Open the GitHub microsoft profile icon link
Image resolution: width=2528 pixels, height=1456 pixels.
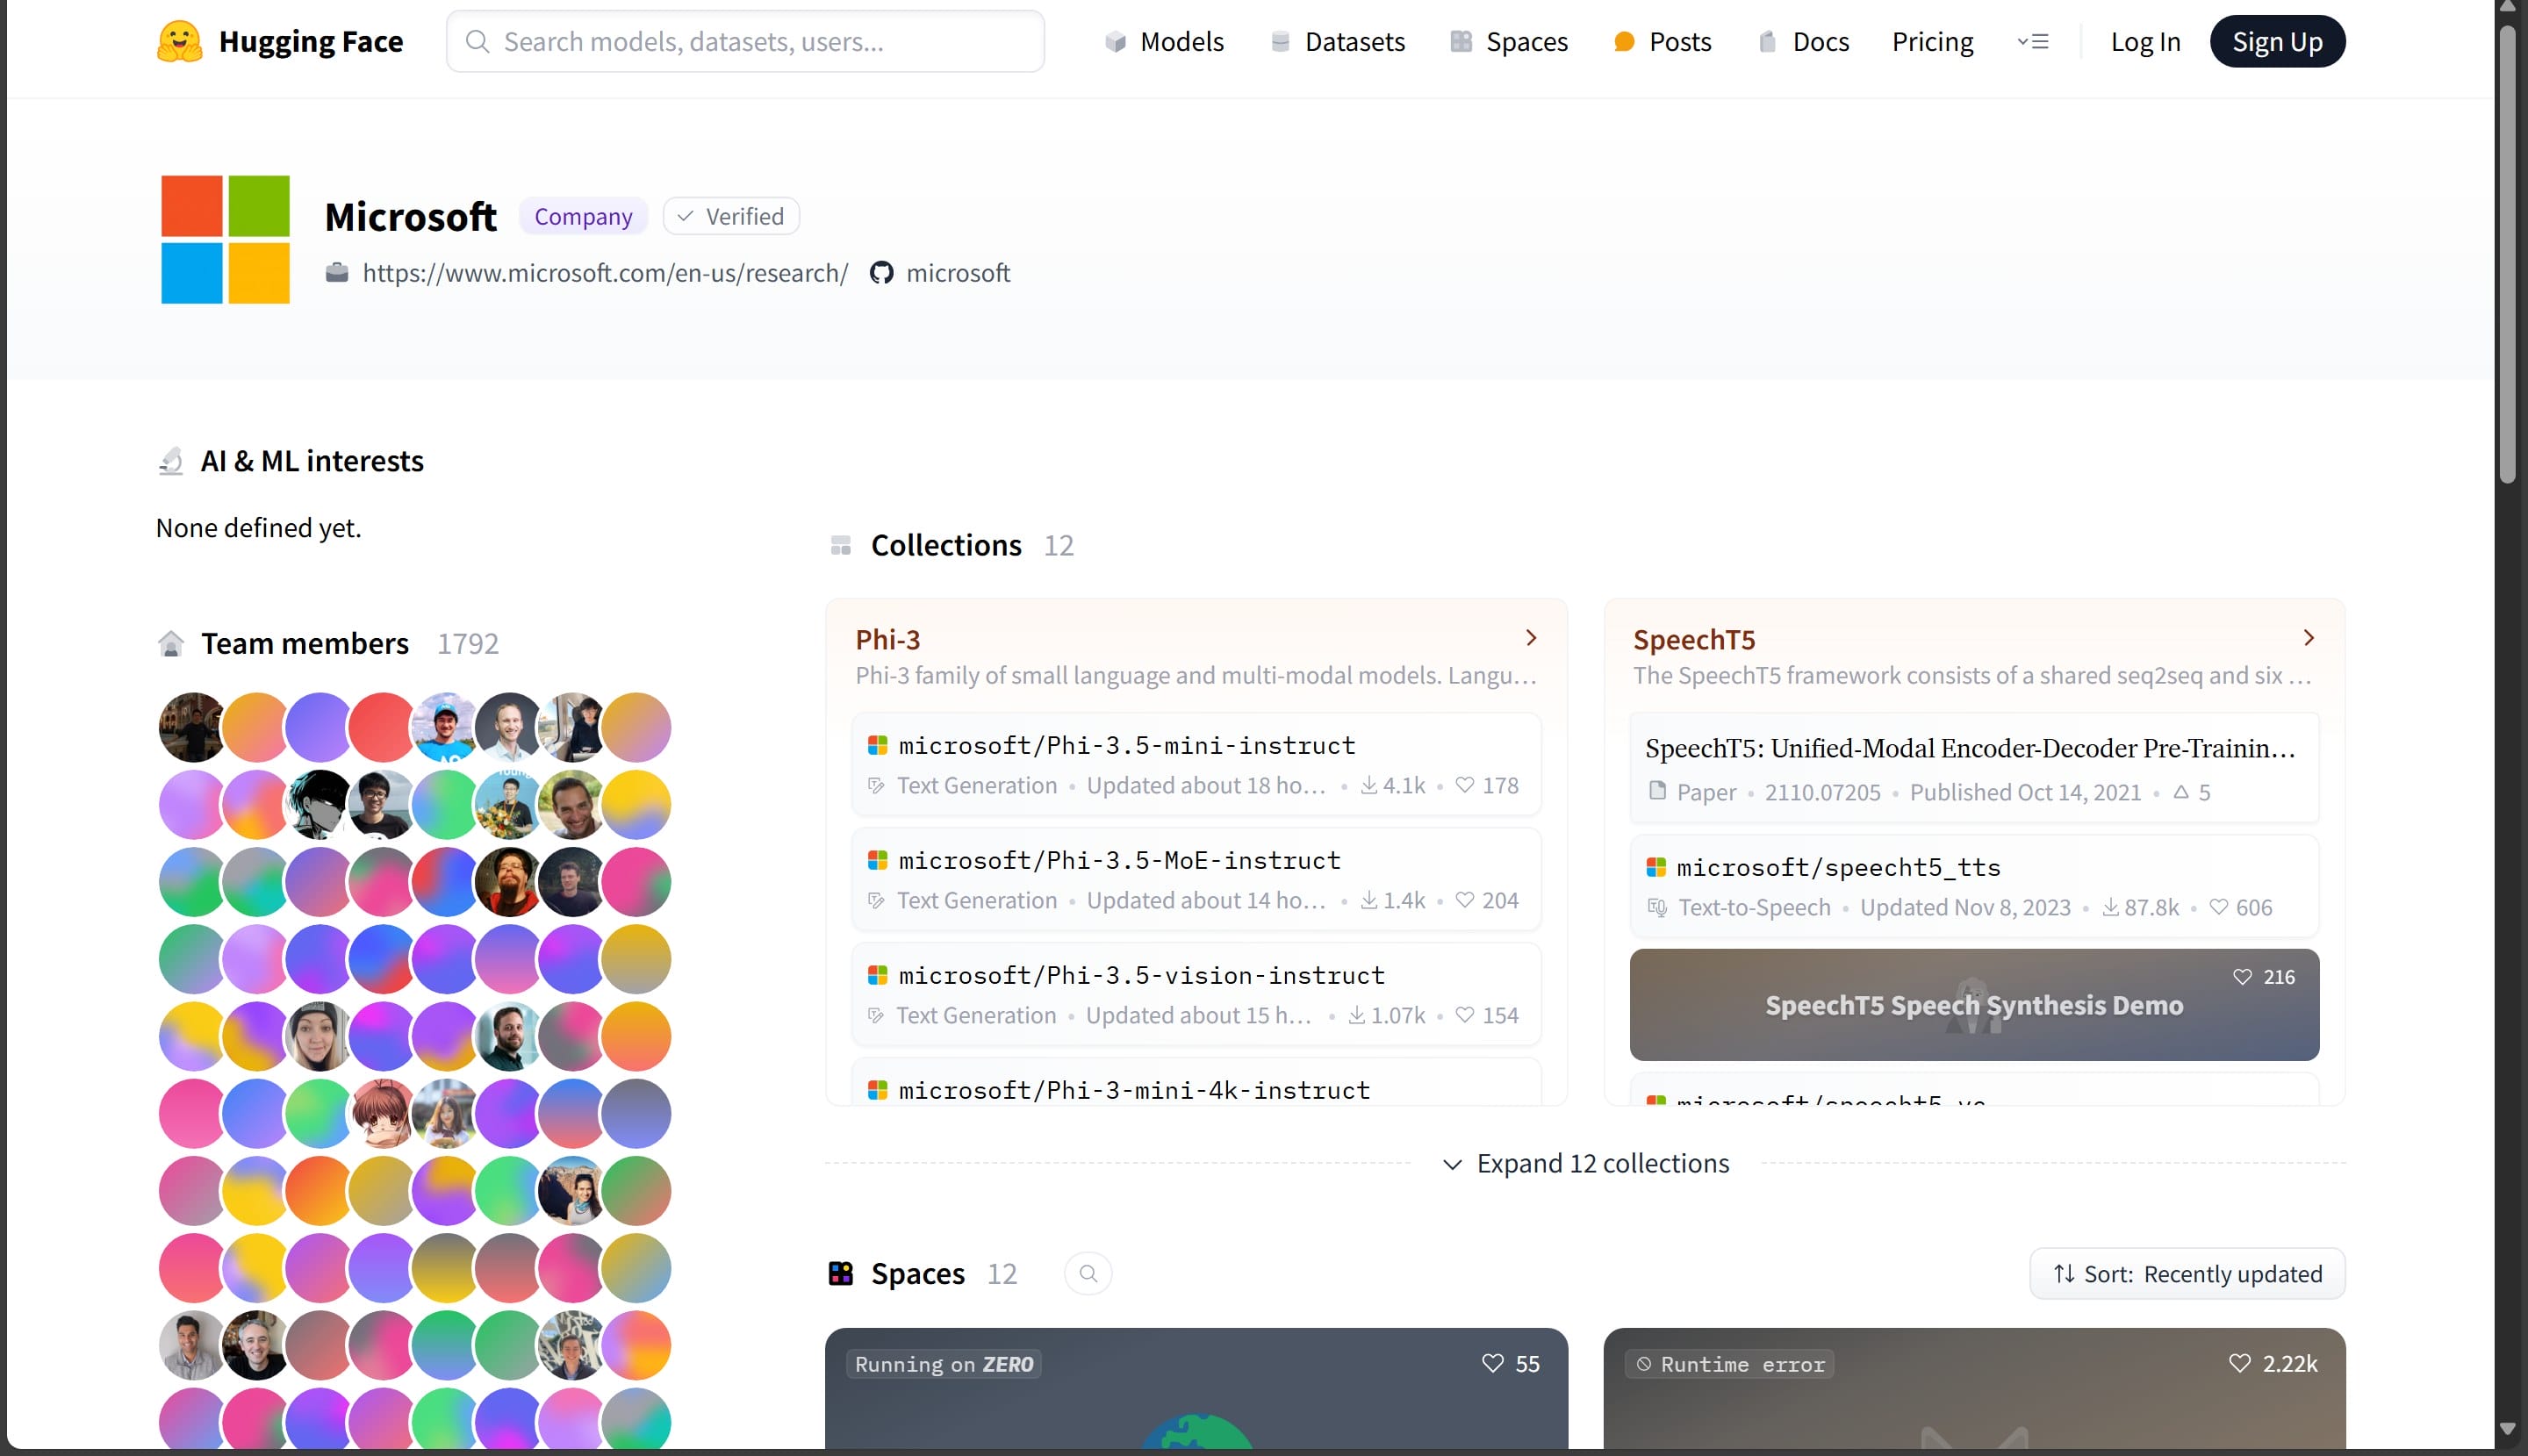pos(881,273)
